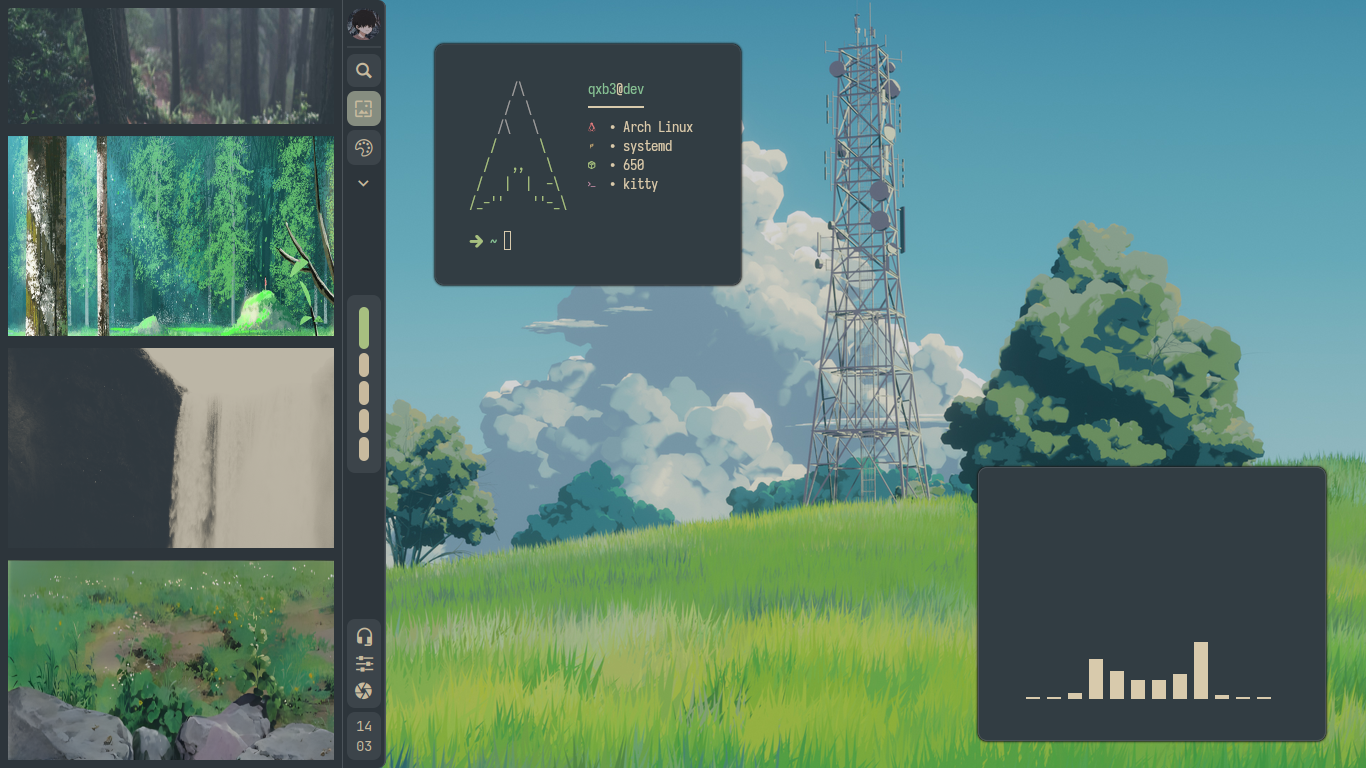The width and height of the screenshot is (1366, 768).
Task: Select the misty dark forest wallpaper thumbnail
Action: (x=171, y=66)
